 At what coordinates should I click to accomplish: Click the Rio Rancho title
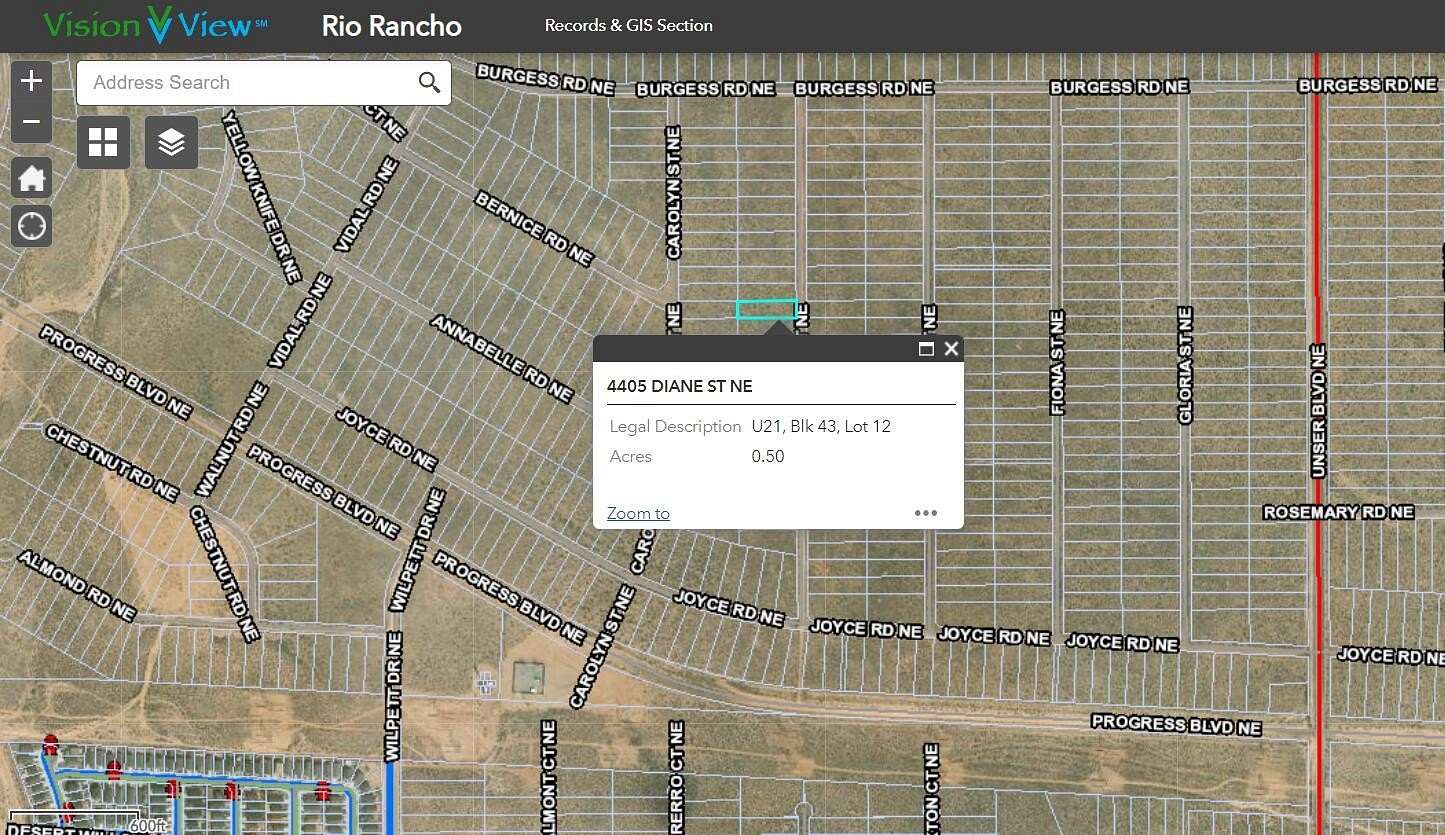tap(391, 25)
